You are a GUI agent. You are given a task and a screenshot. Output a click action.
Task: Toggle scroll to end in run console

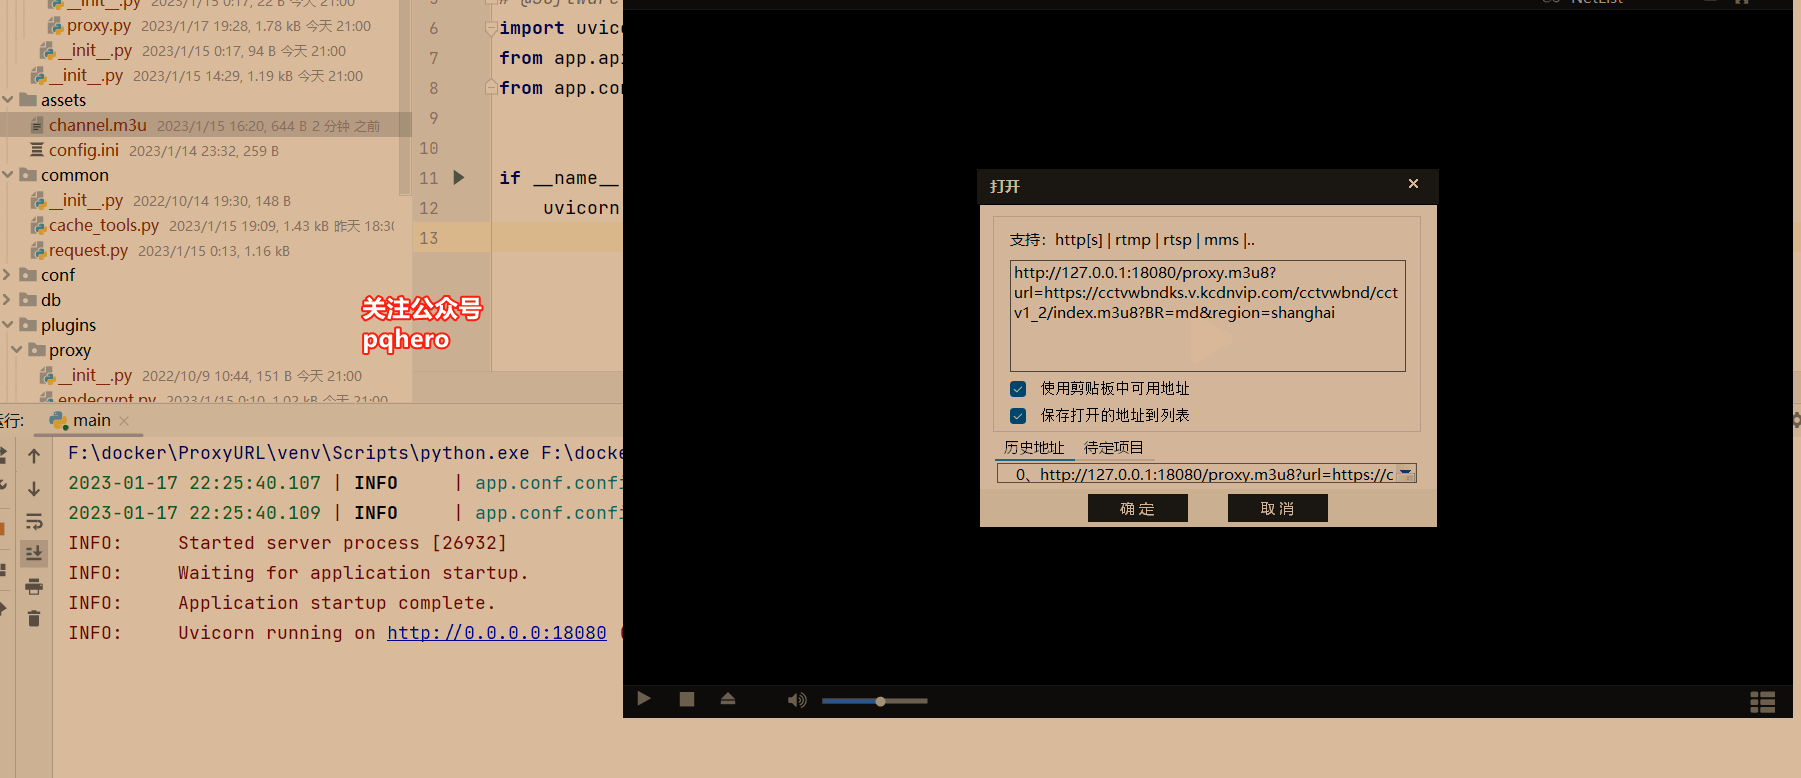[34, 553]
